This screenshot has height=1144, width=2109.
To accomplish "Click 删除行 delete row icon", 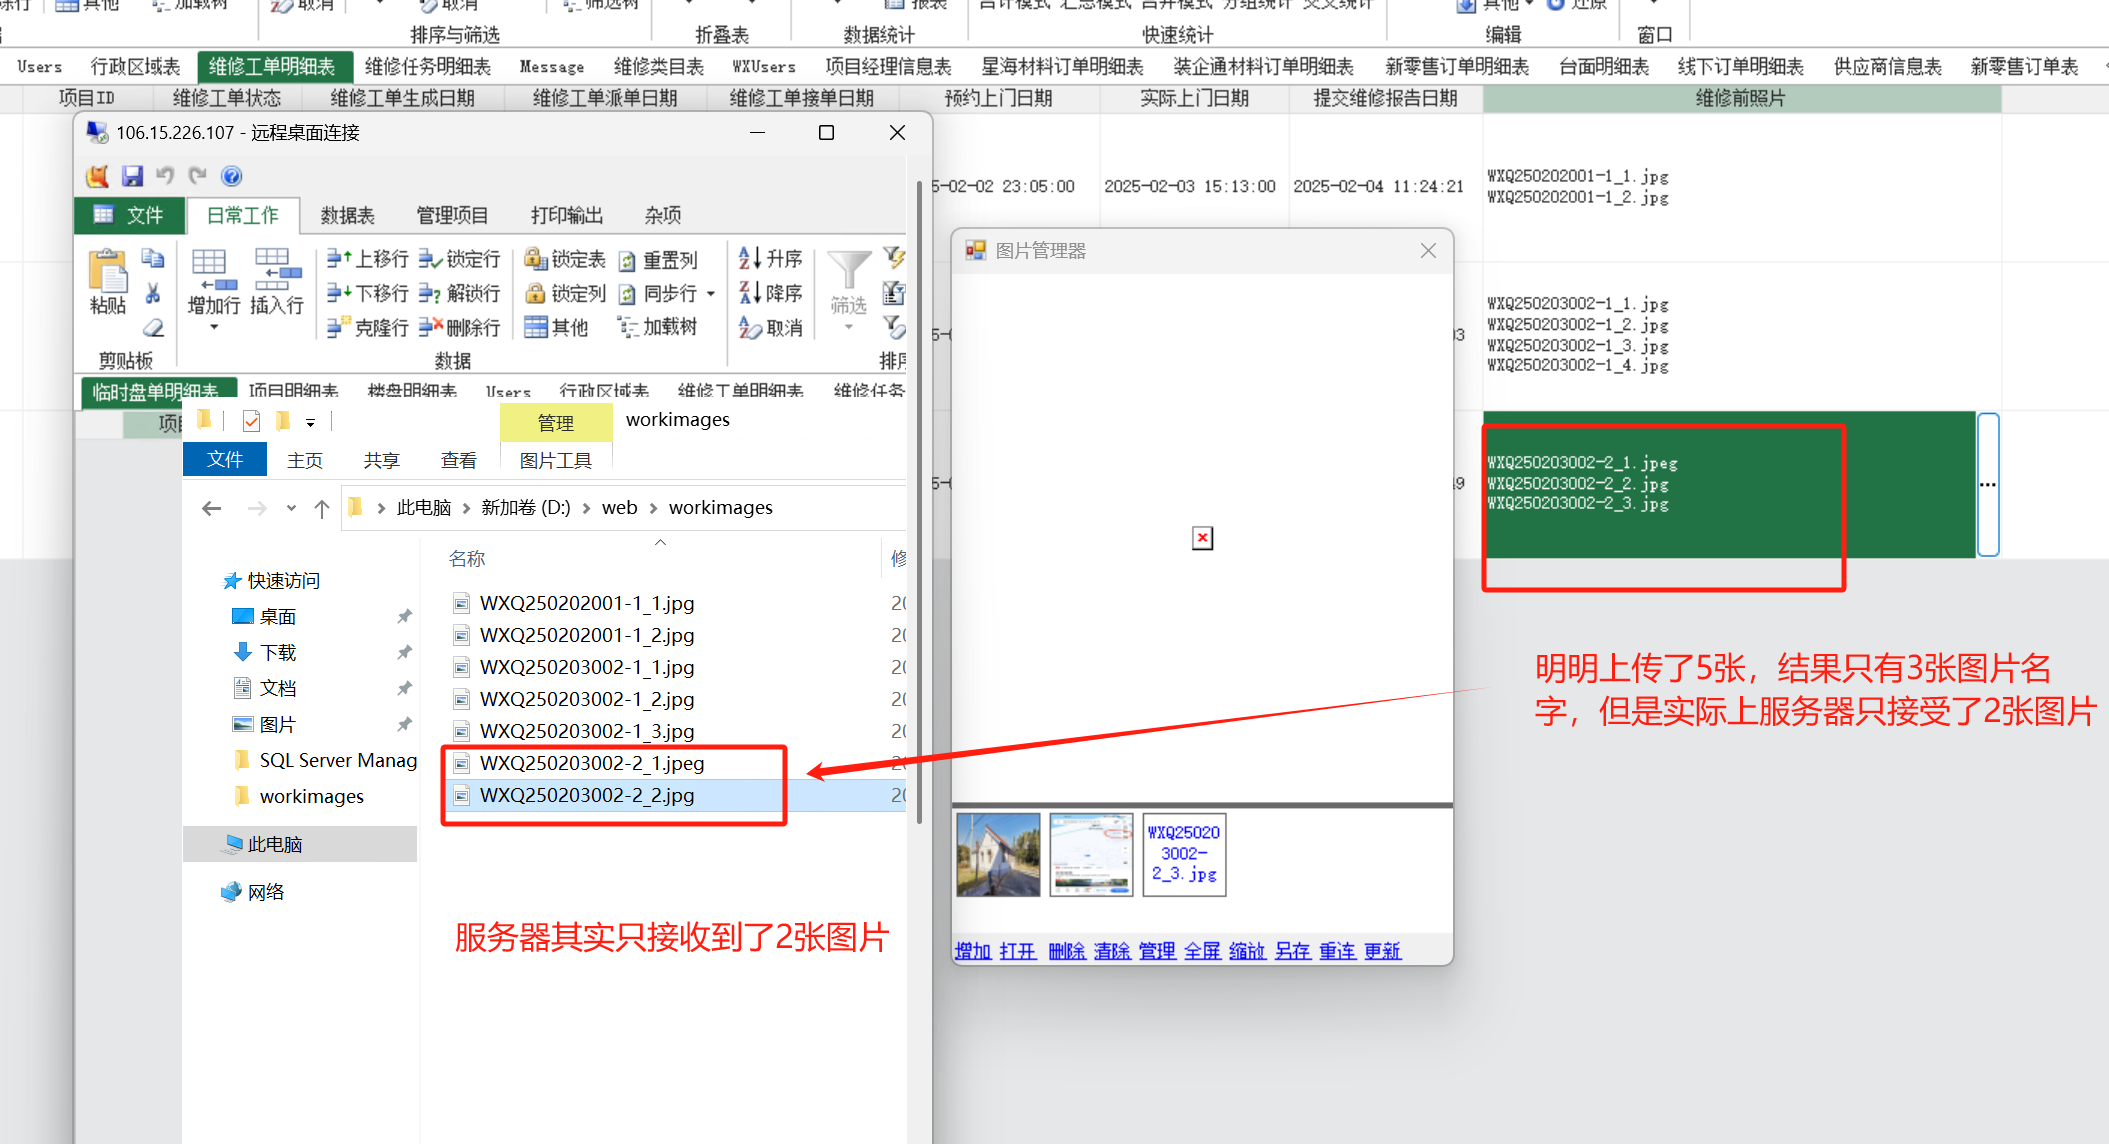I will [x=430, y=327].
